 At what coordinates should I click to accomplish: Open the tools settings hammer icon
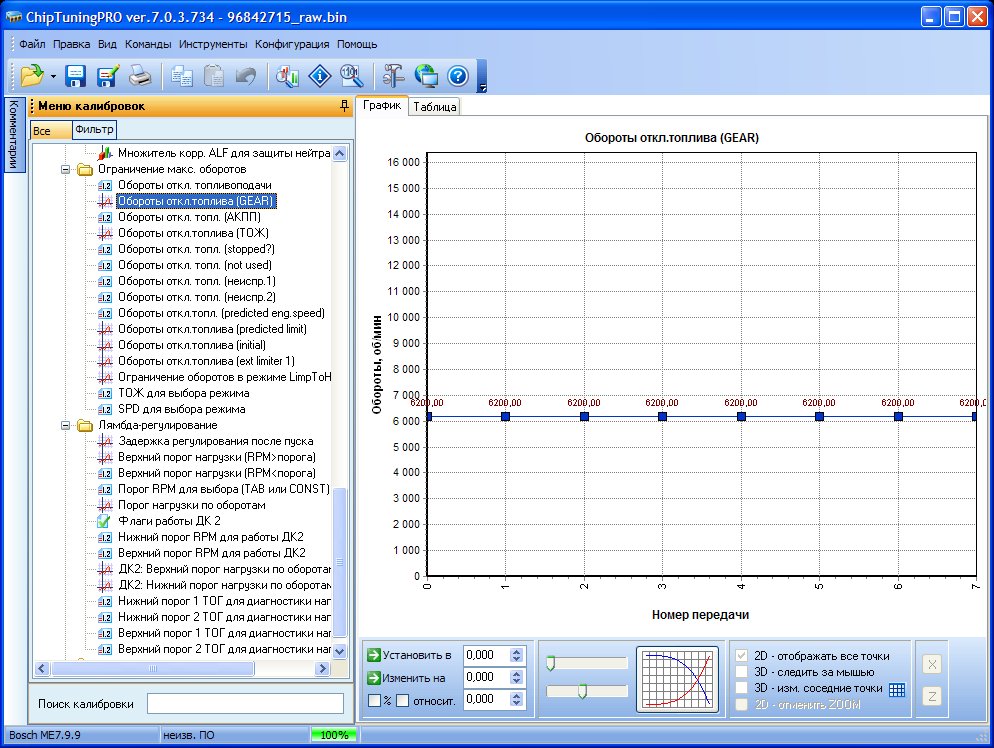(392, 75)
